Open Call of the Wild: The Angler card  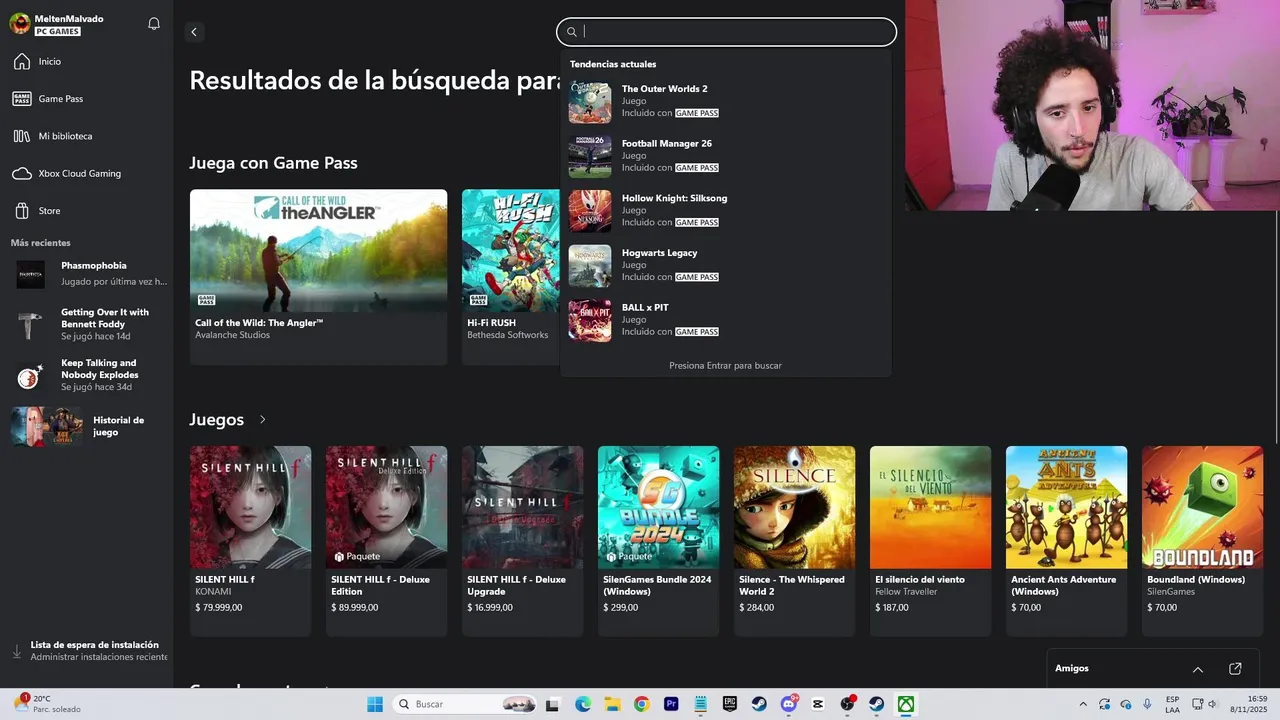point(318,277)
